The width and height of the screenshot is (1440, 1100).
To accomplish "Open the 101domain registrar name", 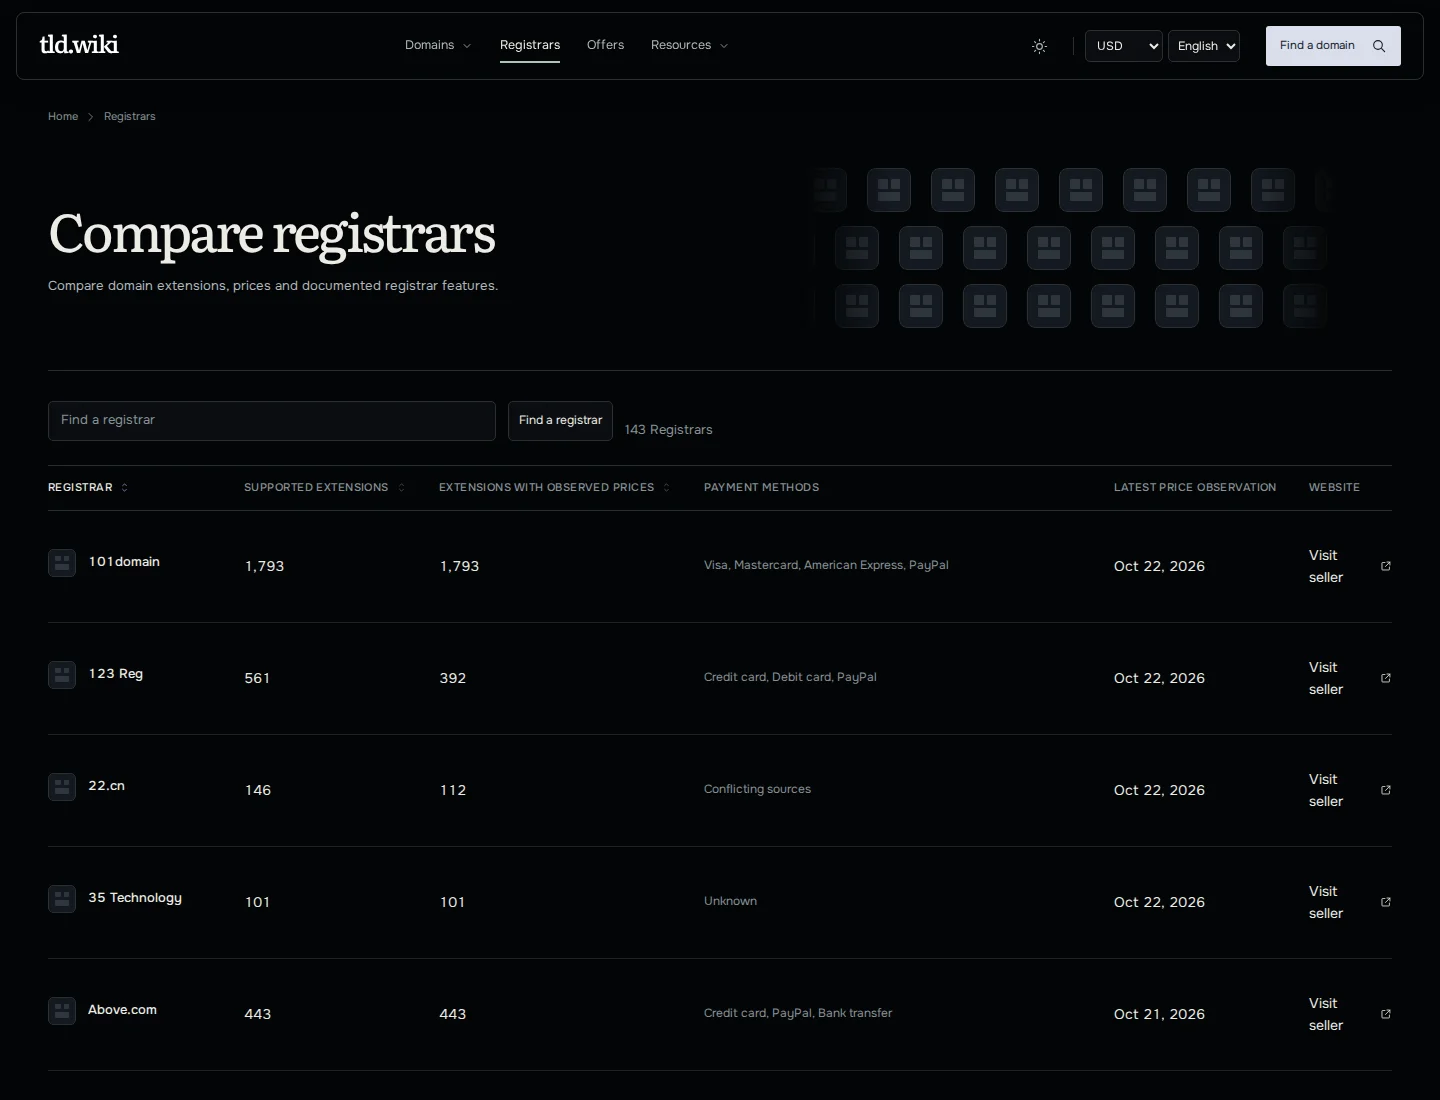I will pos(124,562).
